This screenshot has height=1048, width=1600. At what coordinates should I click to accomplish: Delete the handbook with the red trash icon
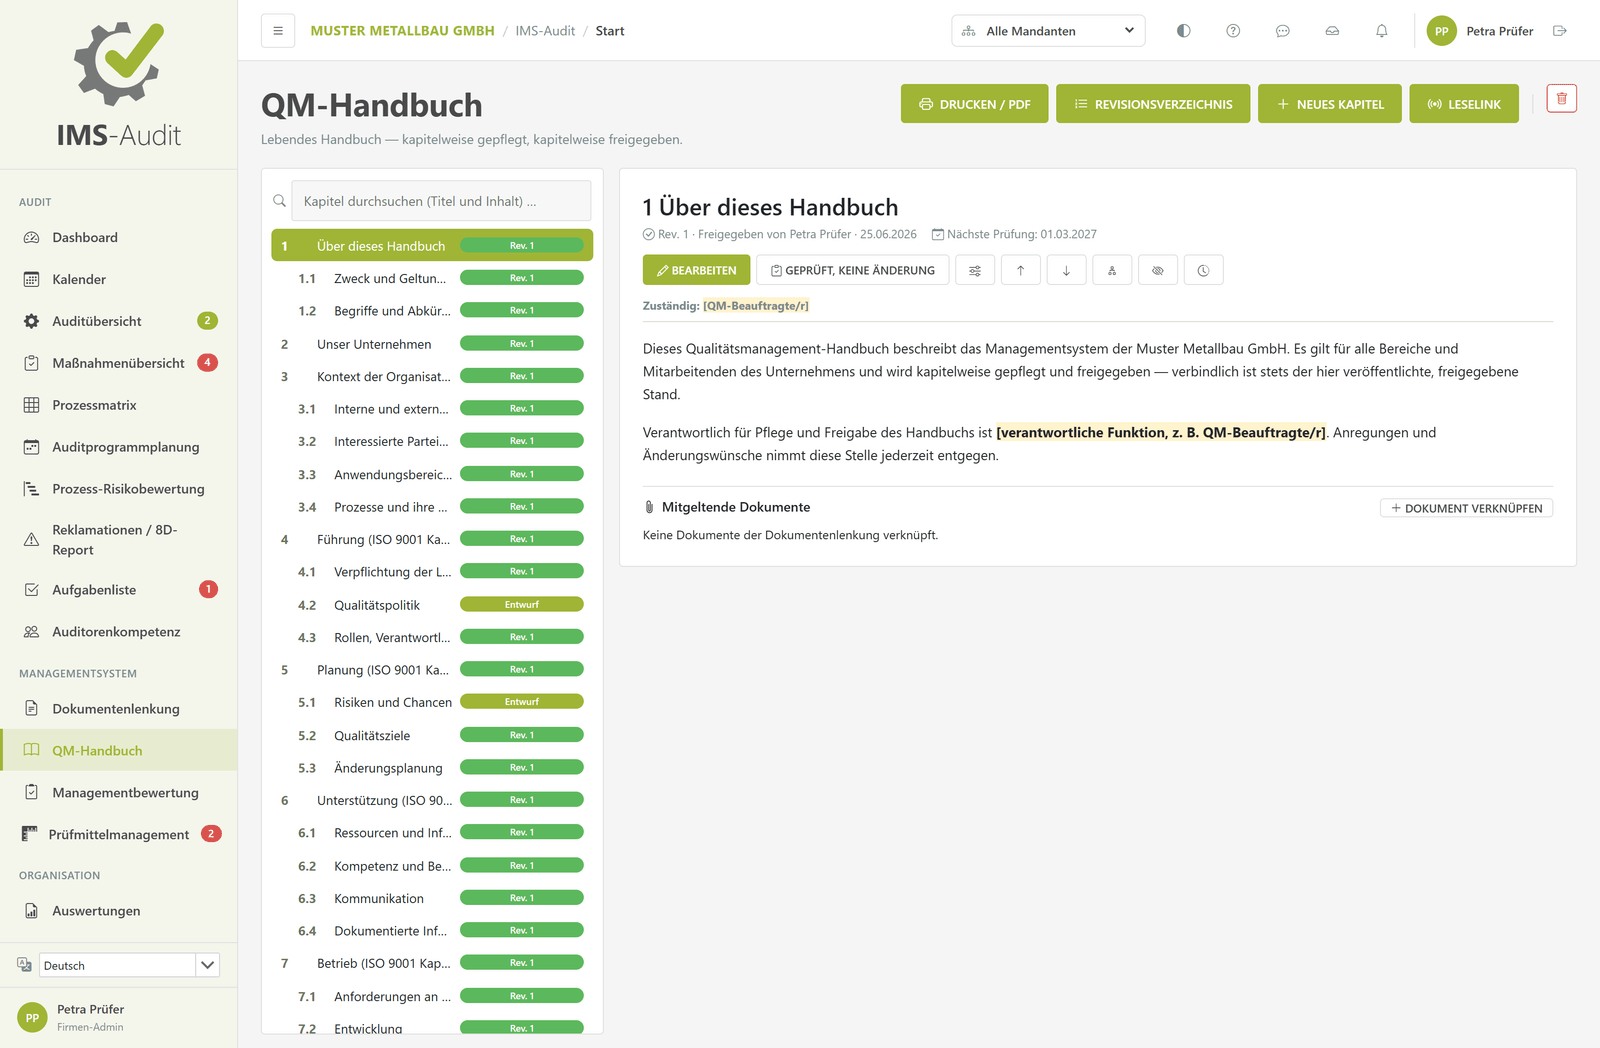coord(1562,98)
